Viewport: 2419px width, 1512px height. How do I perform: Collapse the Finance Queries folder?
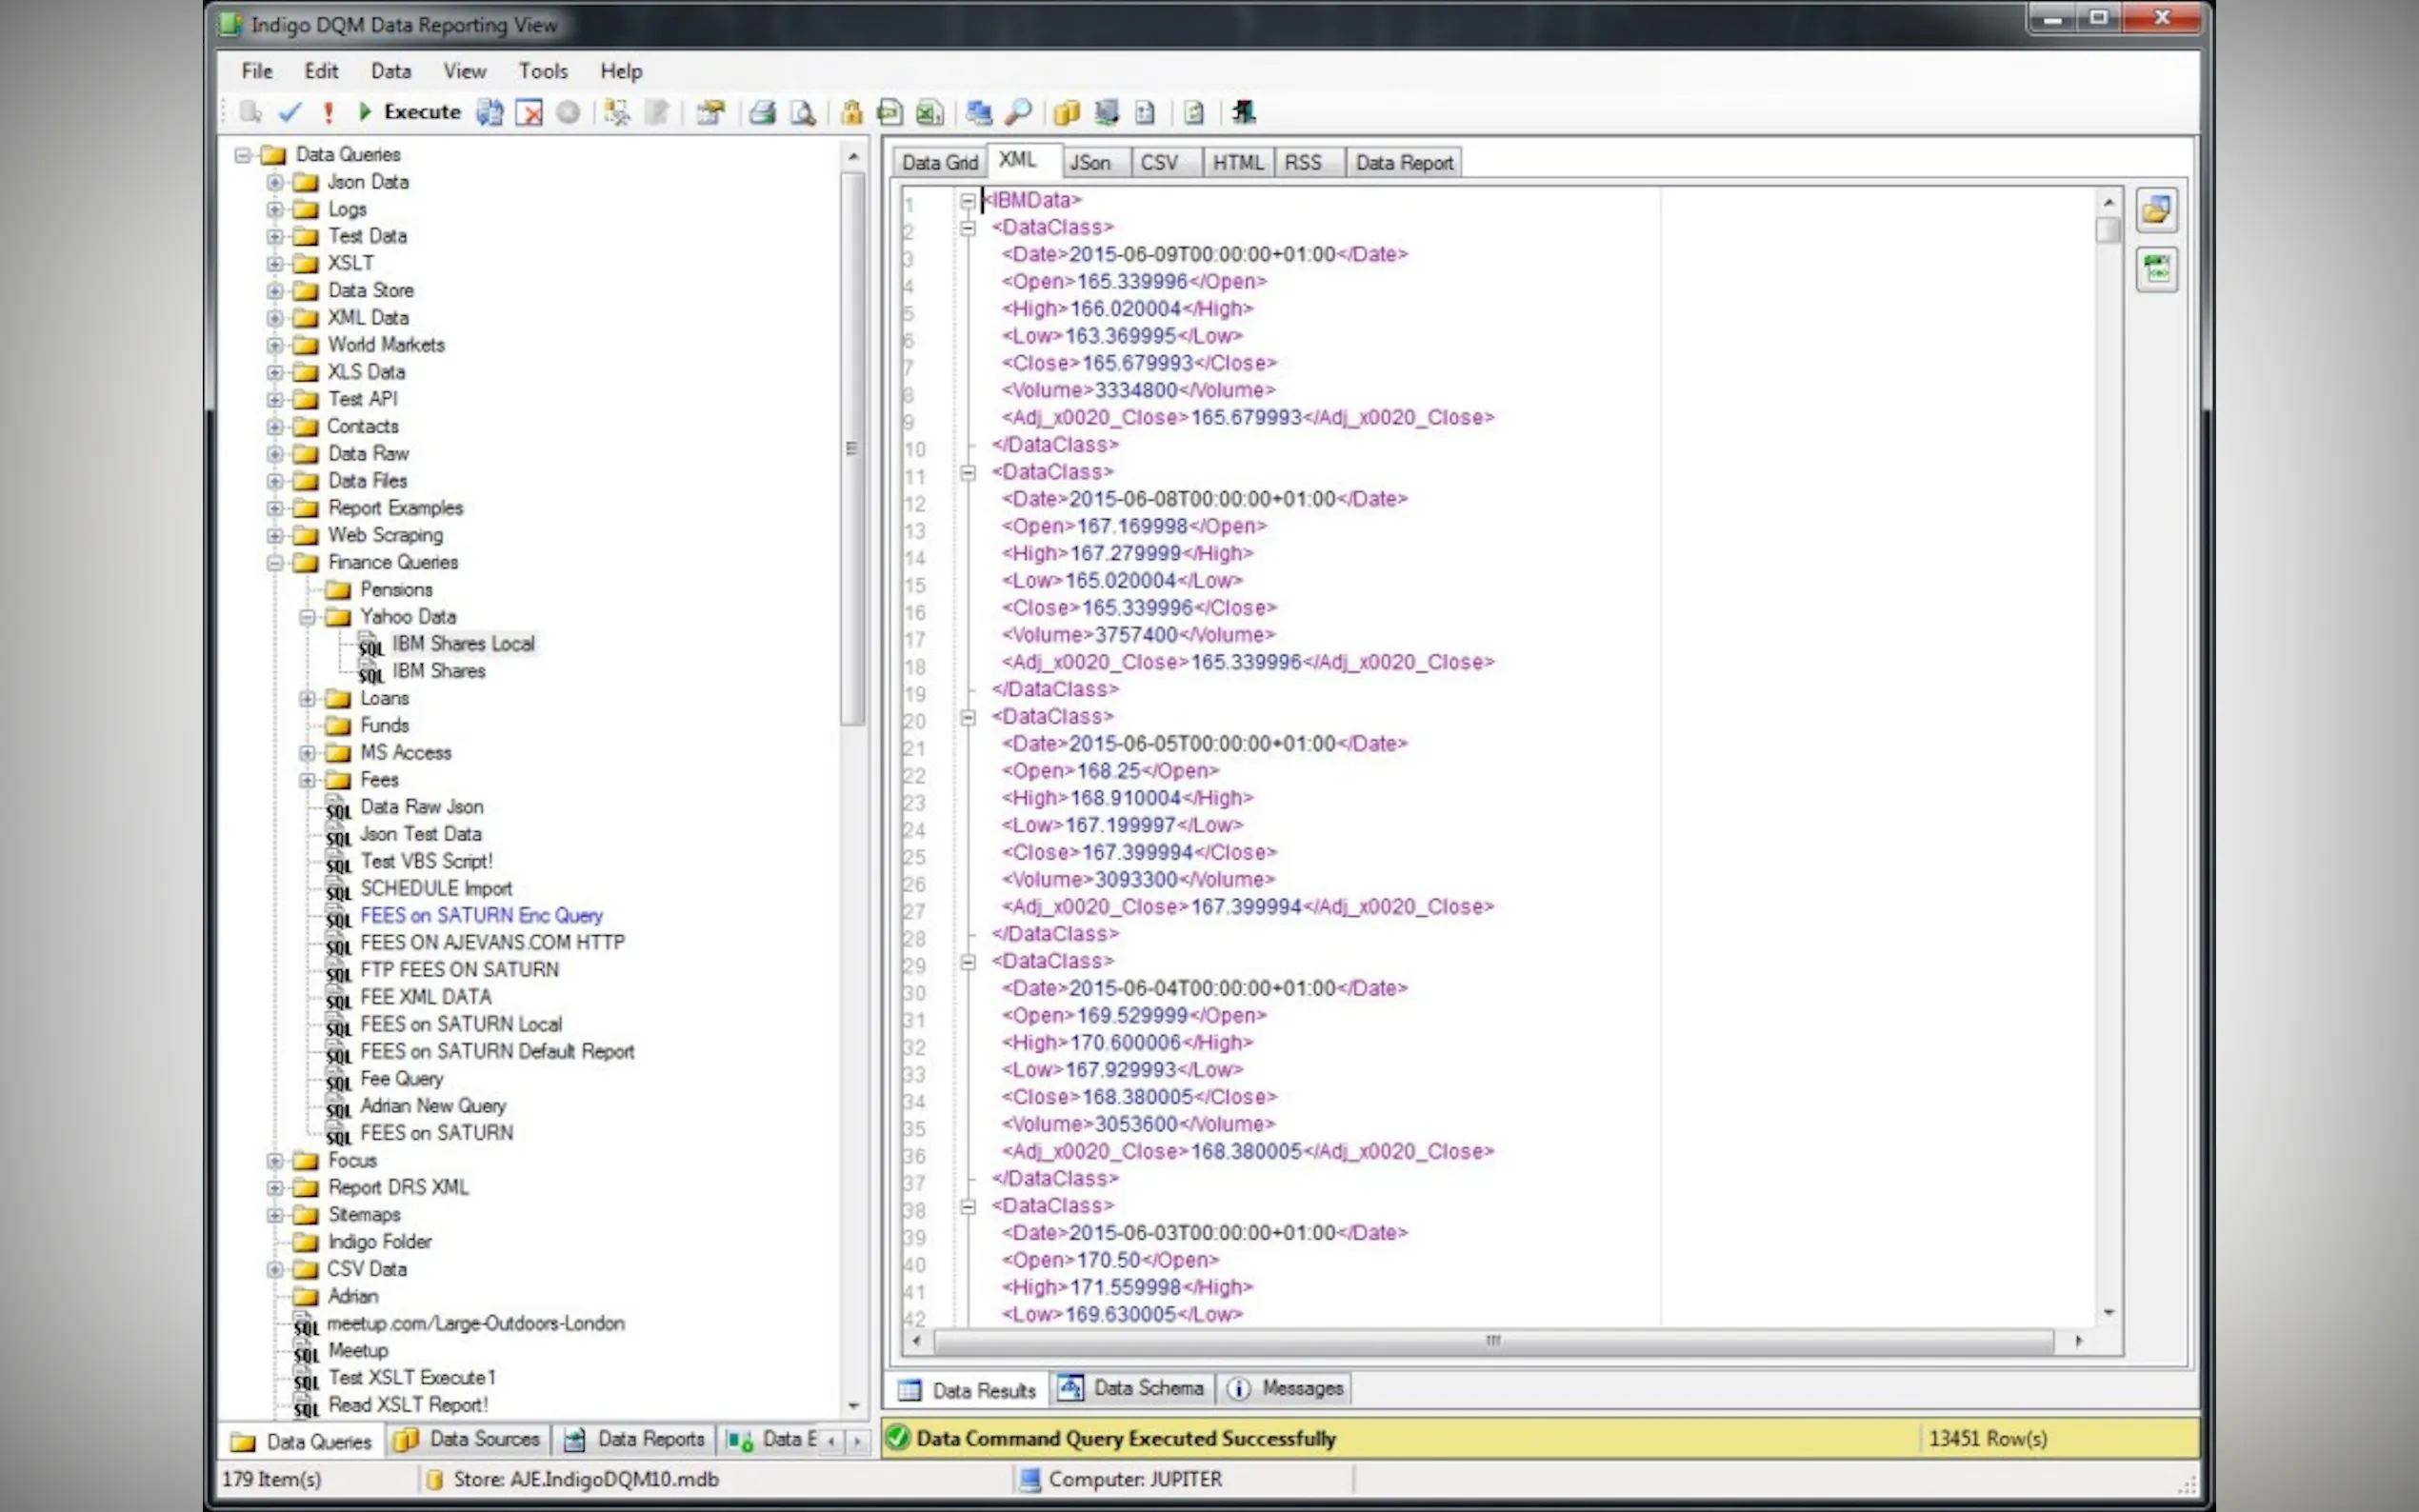[275, 563]
